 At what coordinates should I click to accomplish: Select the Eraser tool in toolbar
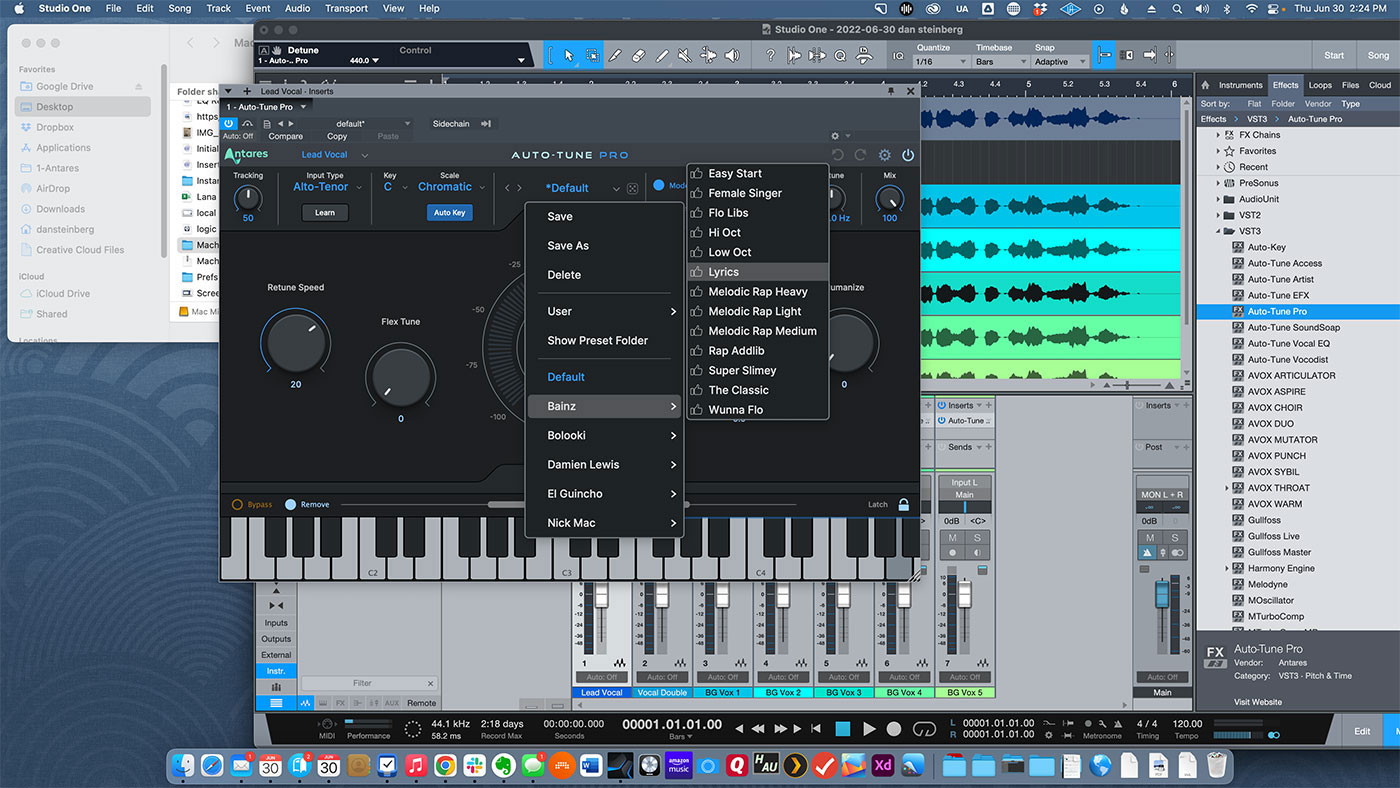639,56
